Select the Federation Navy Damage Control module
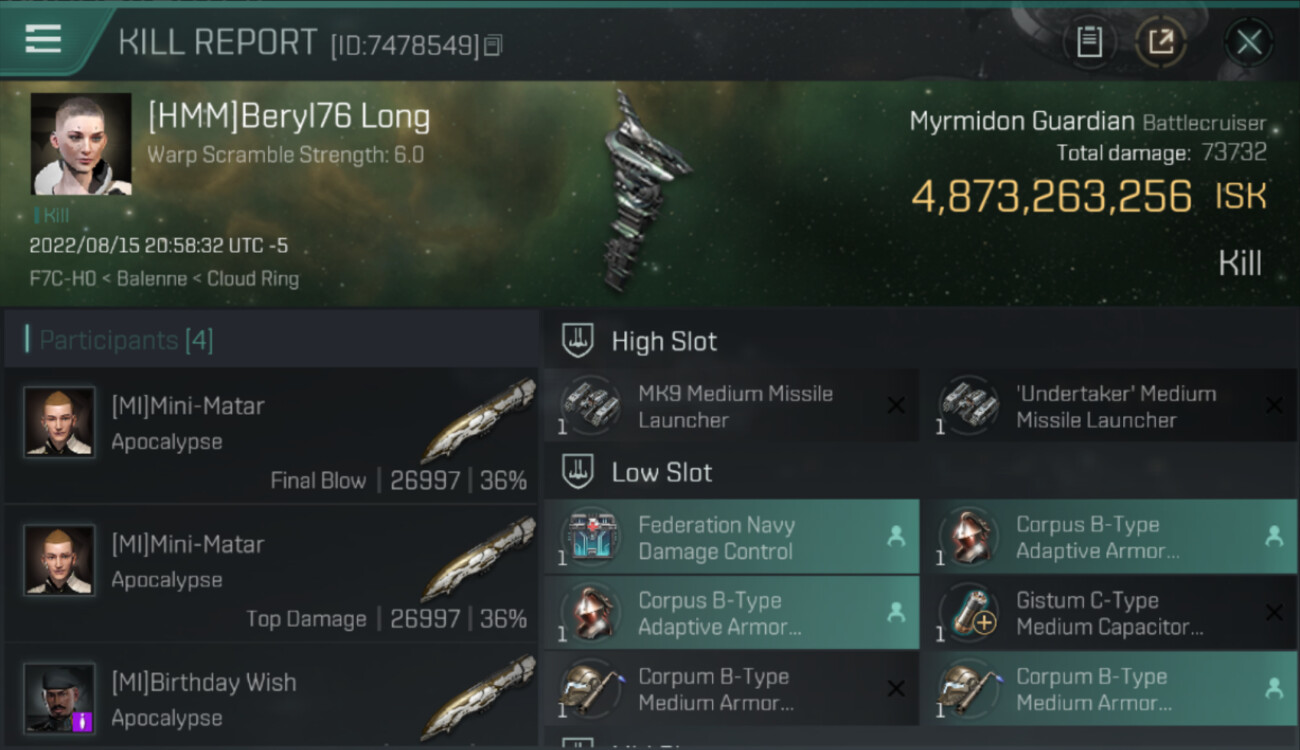The image size is (1300, 750). (x=731, y=538)
